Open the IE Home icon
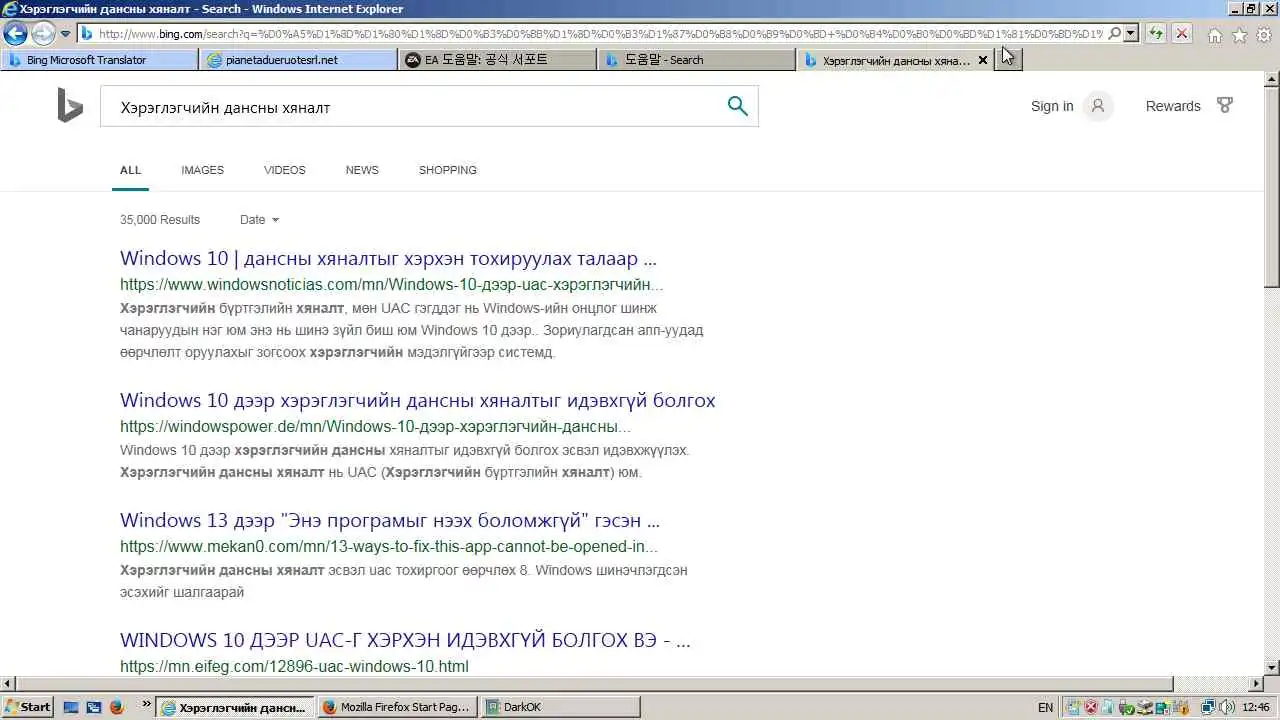Viewport: 1280px width, 720px height. tap(1215, 35)
